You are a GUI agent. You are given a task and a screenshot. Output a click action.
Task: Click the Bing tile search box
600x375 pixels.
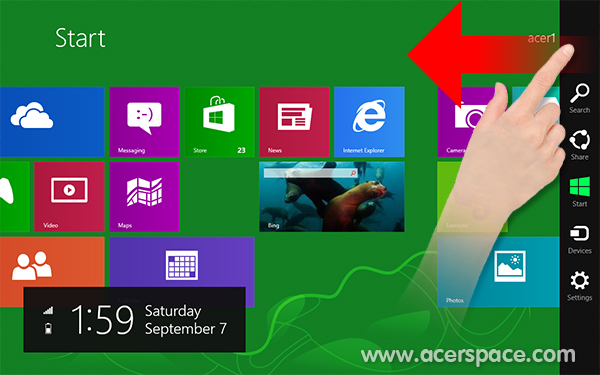pos(310,173)
